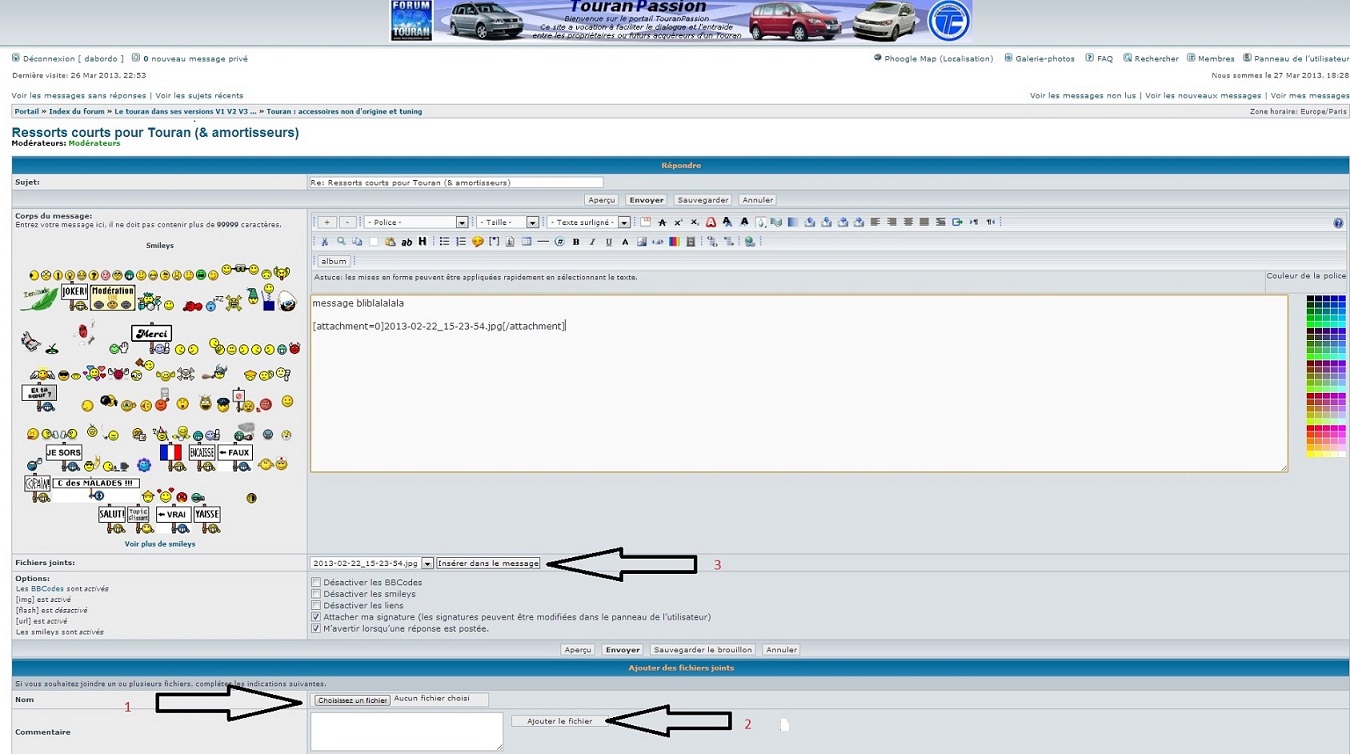Uncheck Attacher ma signature option
The height and width of the screenshot is (754, 1350).
(316, 617)
